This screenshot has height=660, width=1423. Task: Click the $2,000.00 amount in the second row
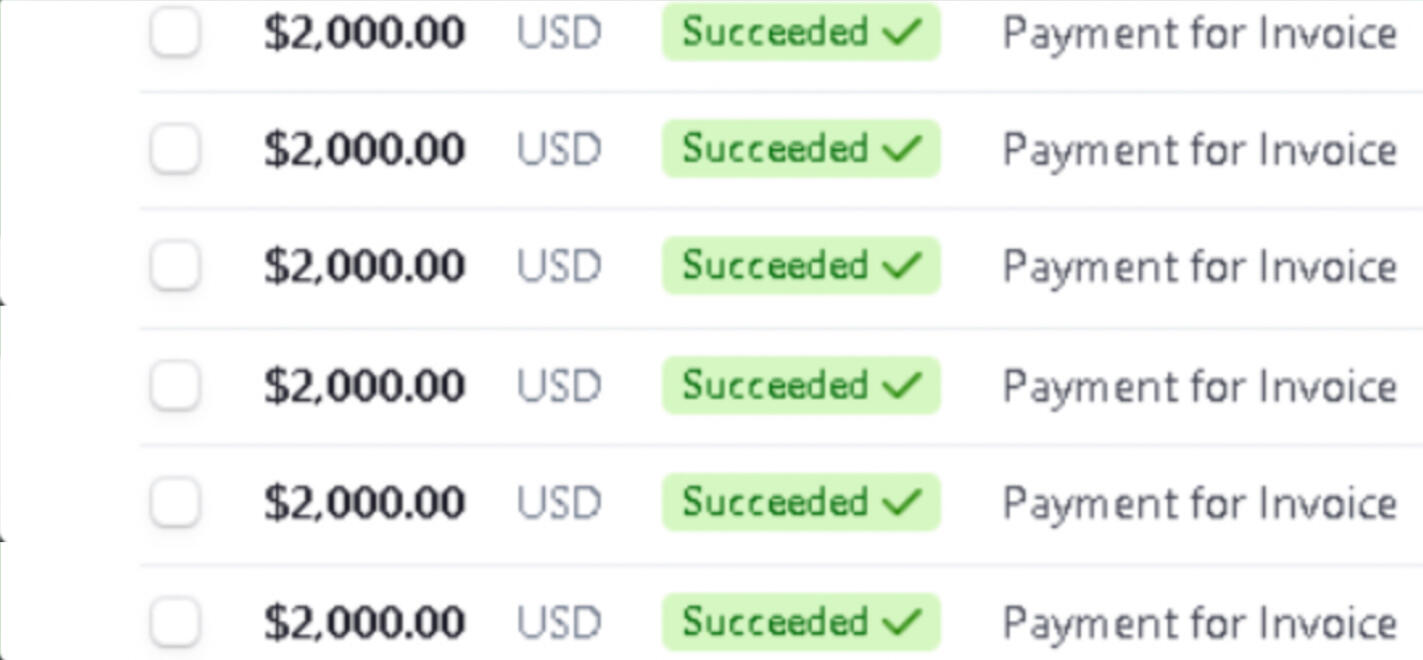click(364, 150)
